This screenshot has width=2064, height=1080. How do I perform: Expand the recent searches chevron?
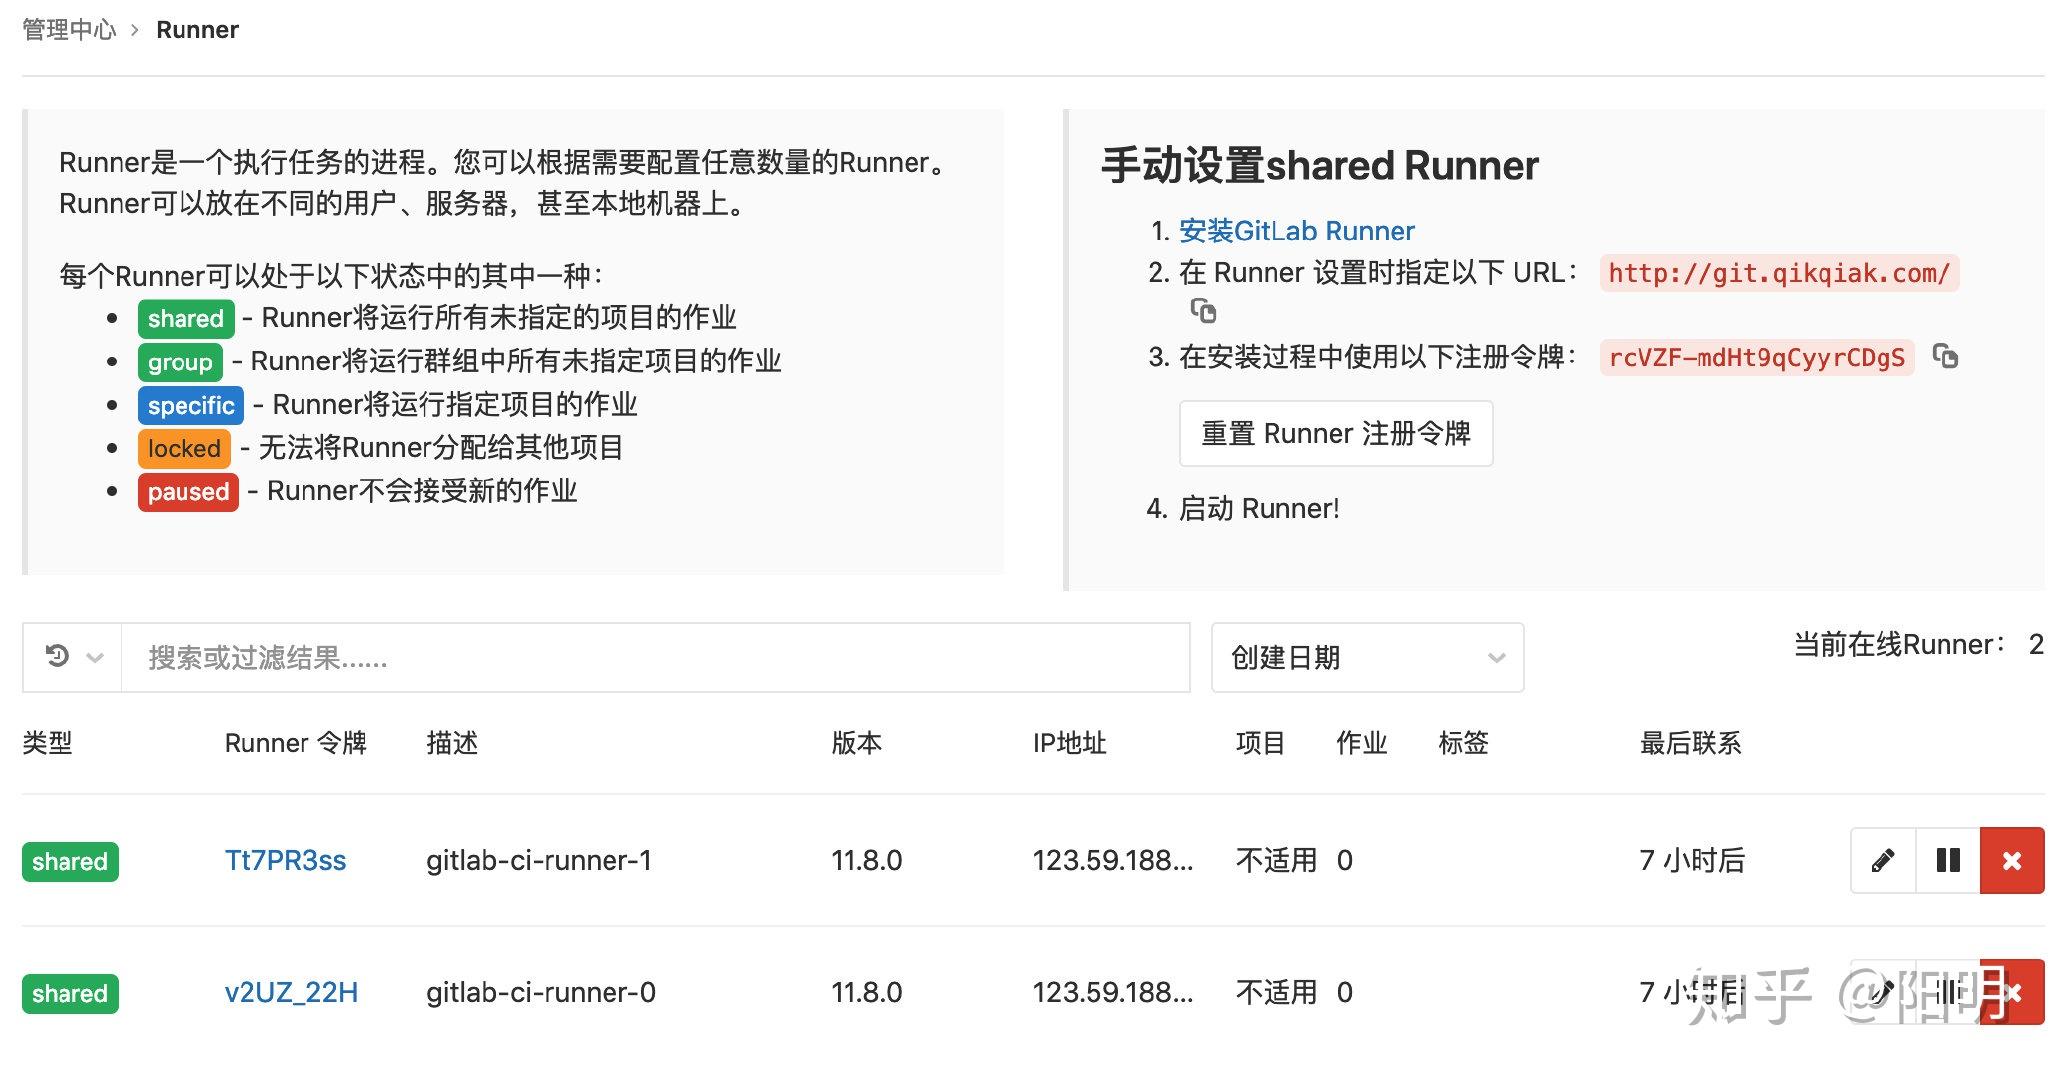coord(95,657)
